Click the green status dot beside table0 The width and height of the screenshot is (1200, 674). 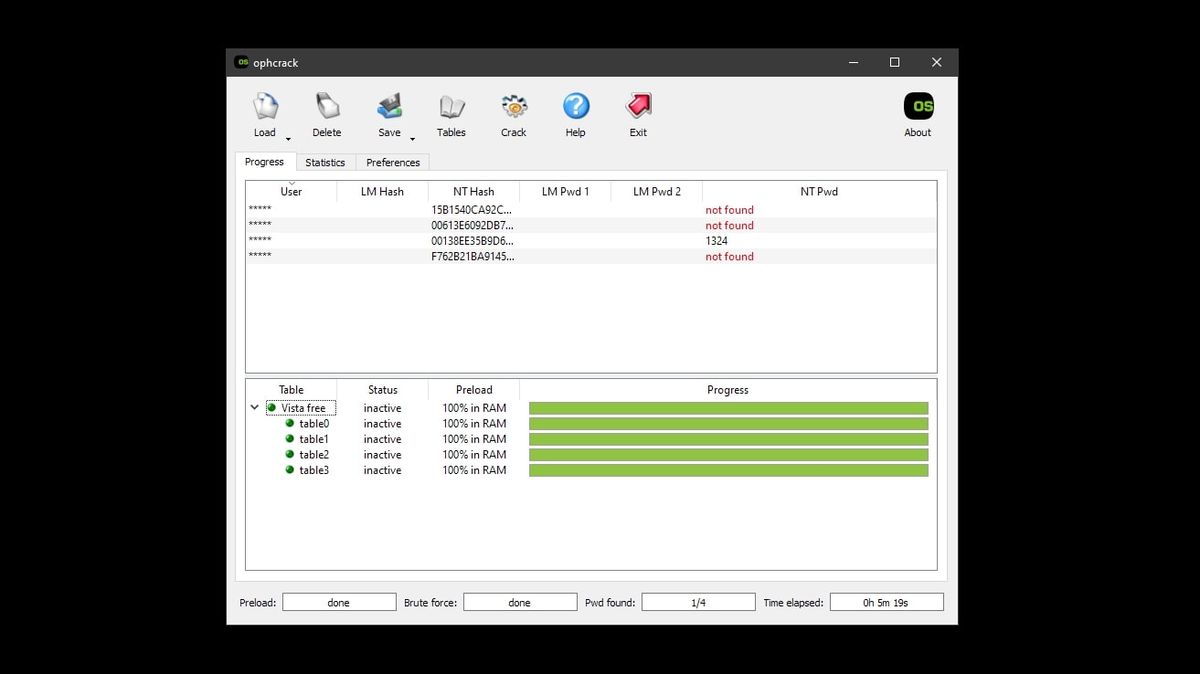pos(291,423)
